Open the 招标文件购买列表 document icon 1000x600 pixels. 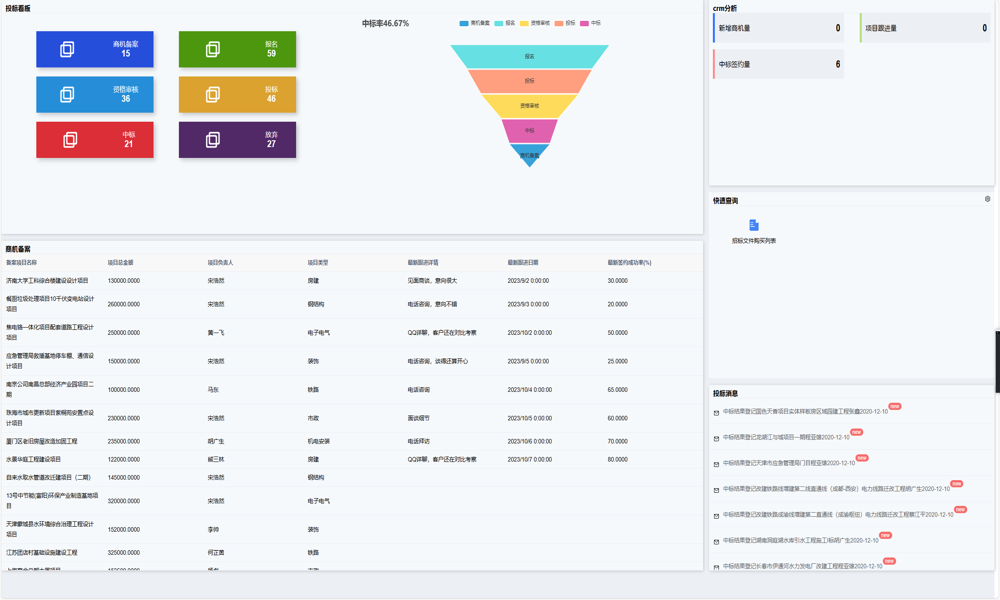[x=754, y=226]
